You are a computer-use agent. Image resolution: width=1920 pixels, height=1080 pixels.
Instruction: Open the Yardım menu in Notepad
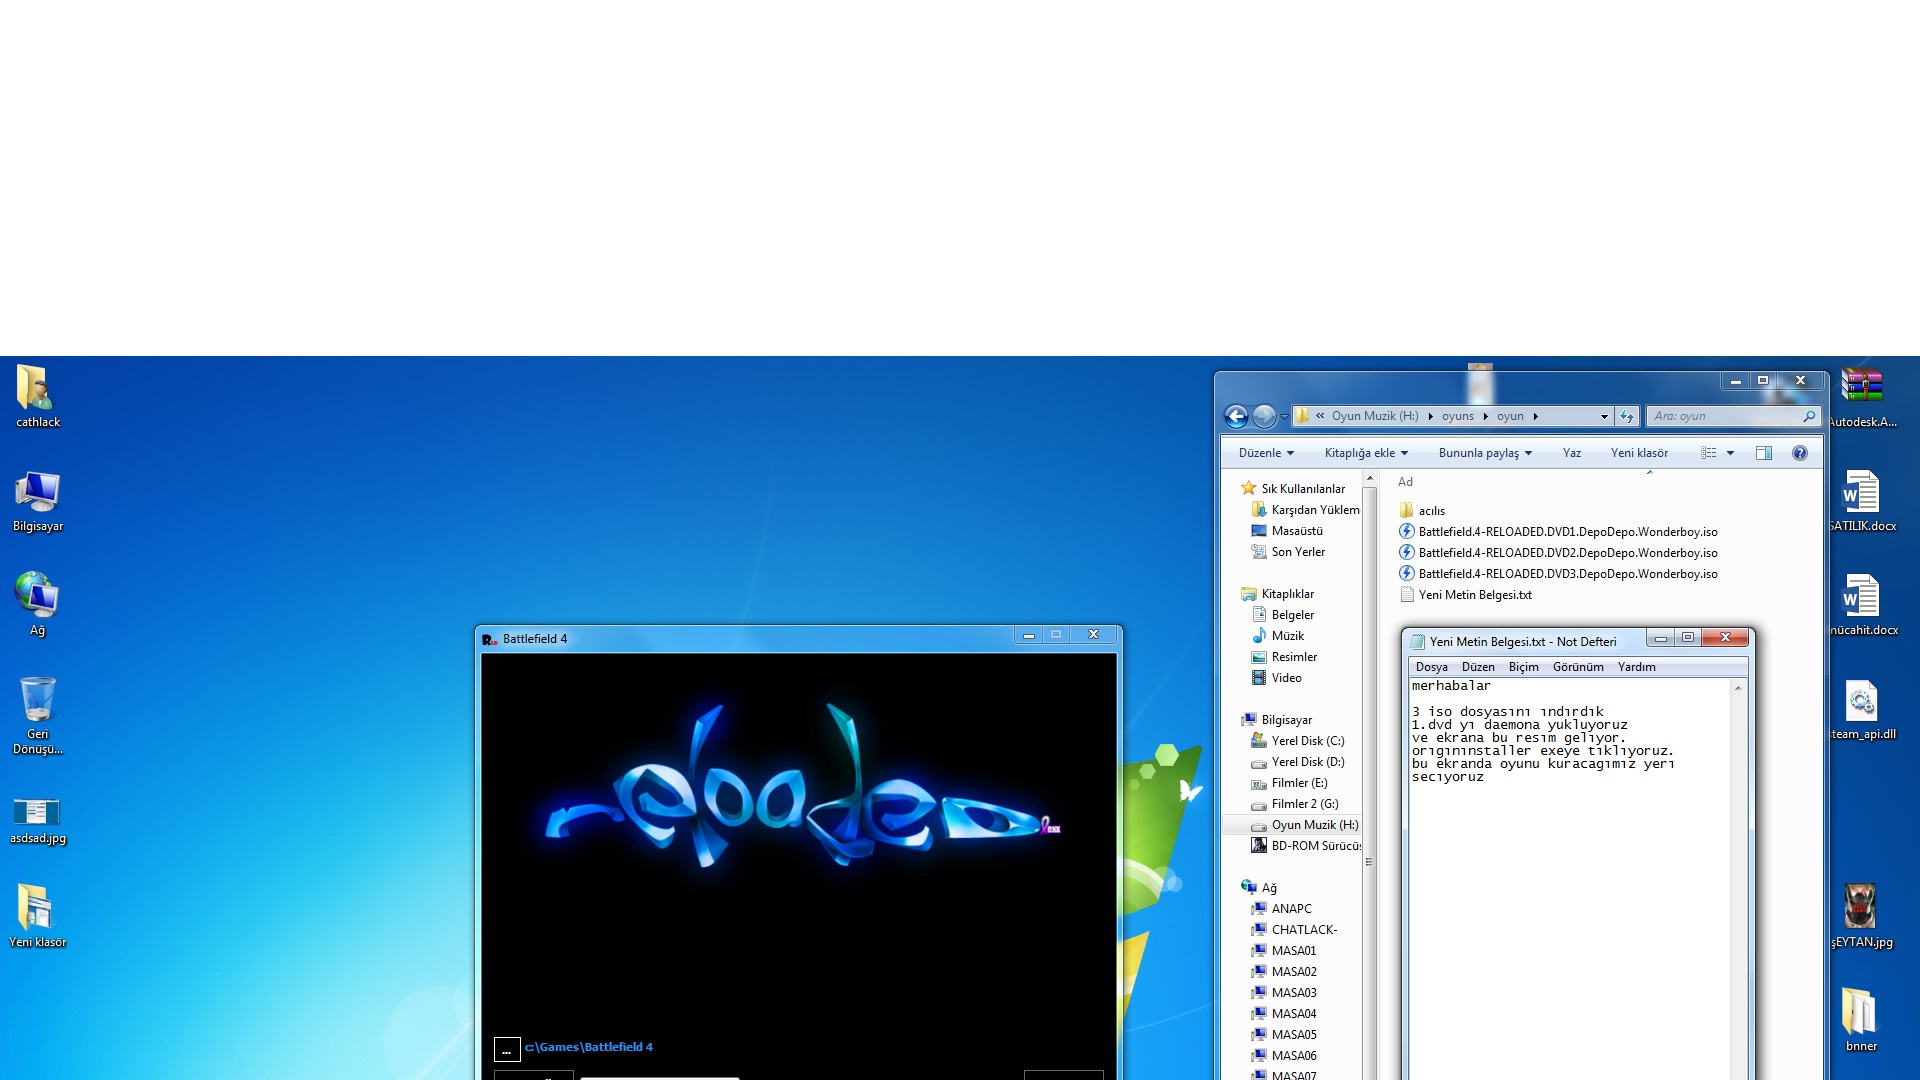[1636, 667]
